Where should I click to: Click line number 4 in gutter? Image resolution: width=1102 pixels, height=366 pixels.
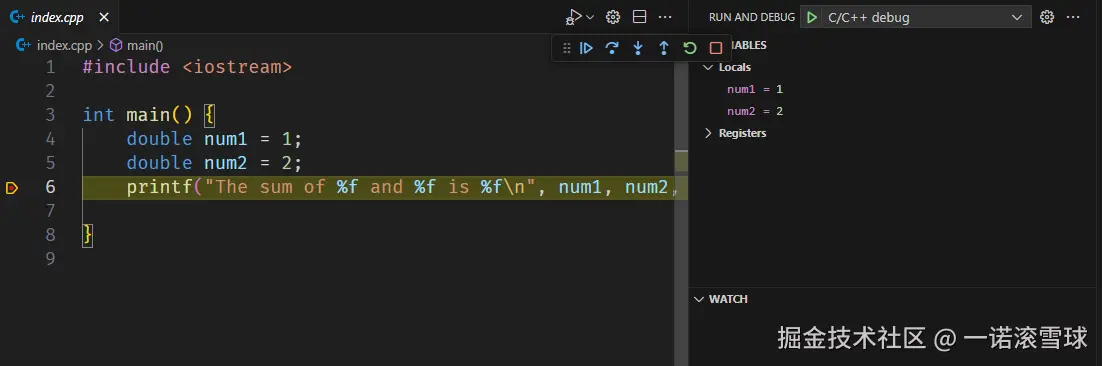coord(50,139)
